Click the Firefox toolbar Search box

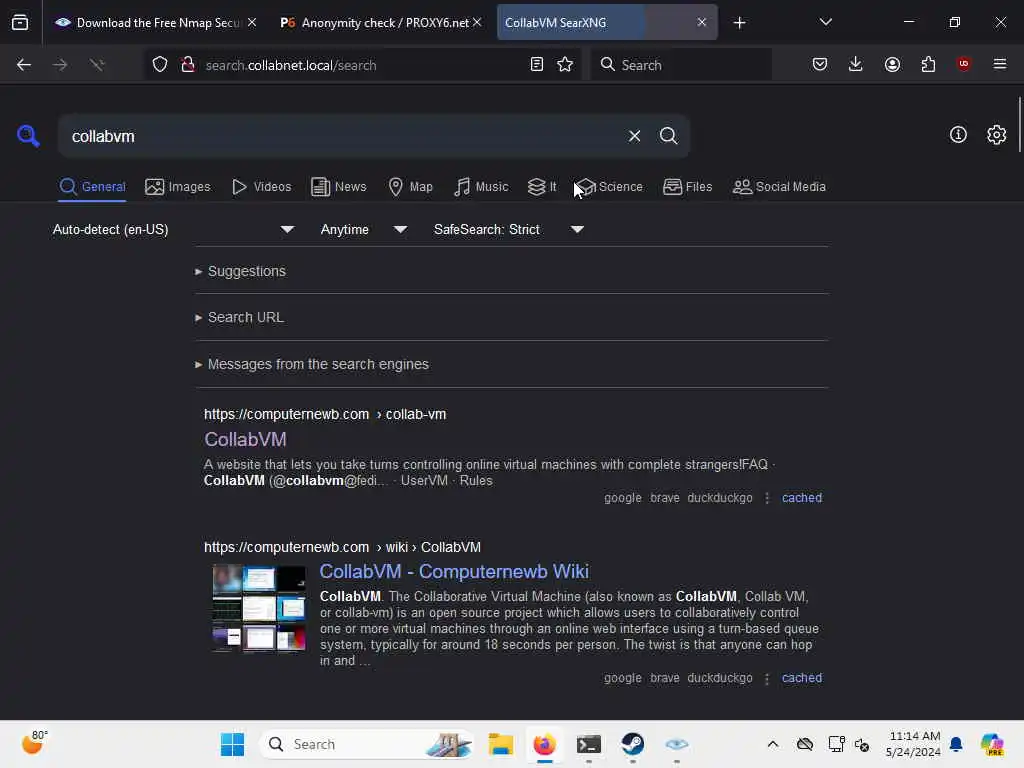681,65
